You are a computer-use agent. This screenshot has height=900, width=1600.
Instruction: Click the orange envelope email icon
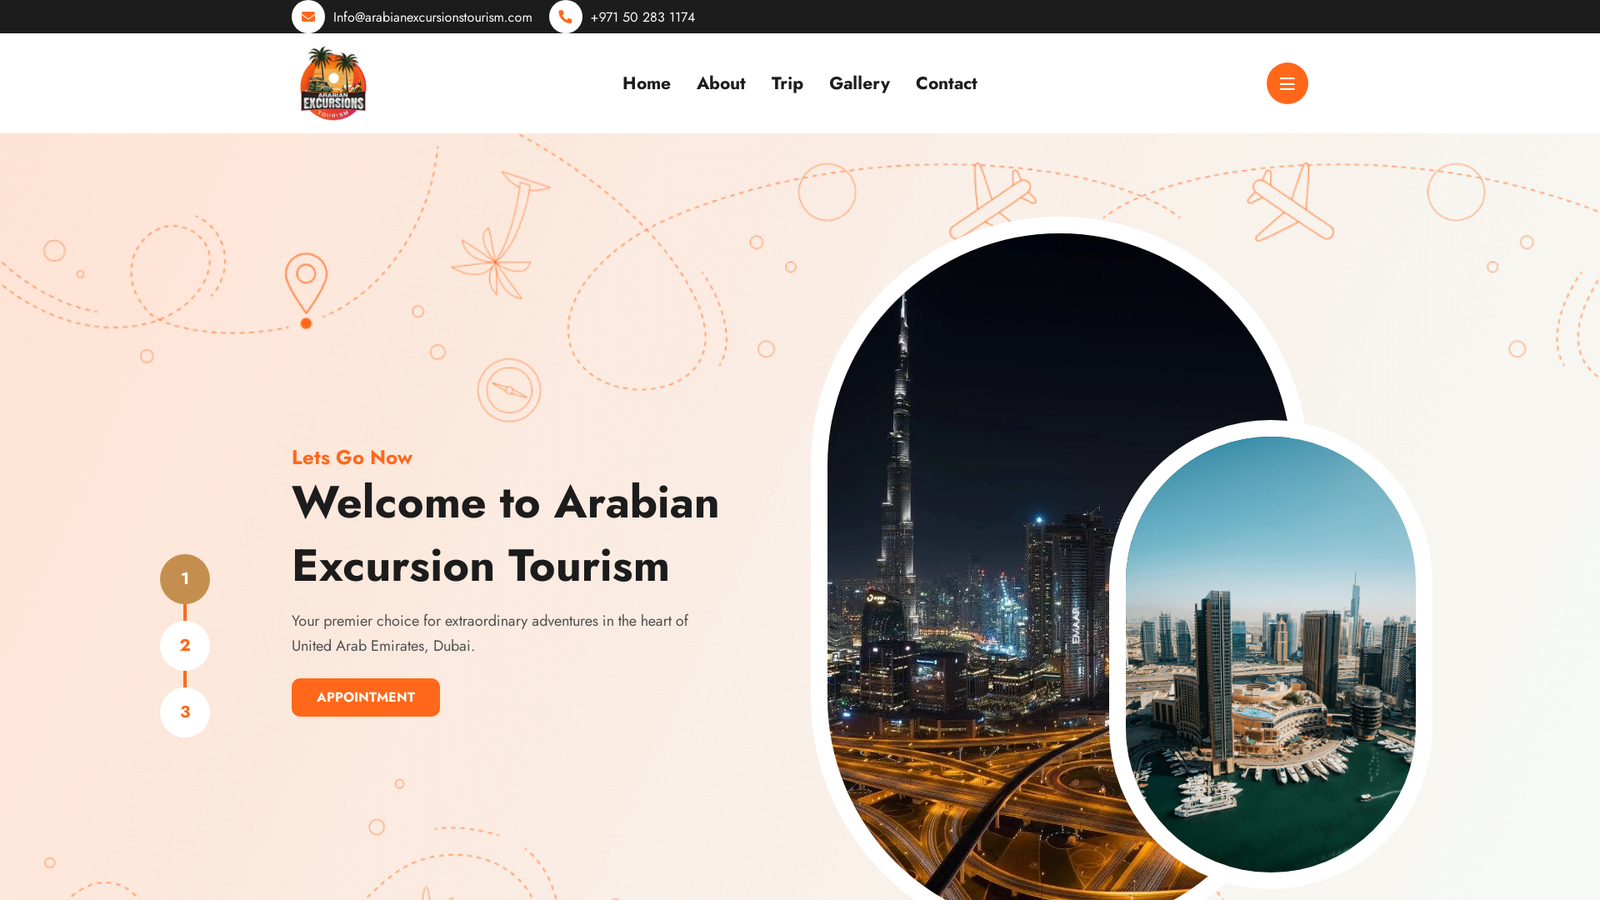tap(308, 17)
